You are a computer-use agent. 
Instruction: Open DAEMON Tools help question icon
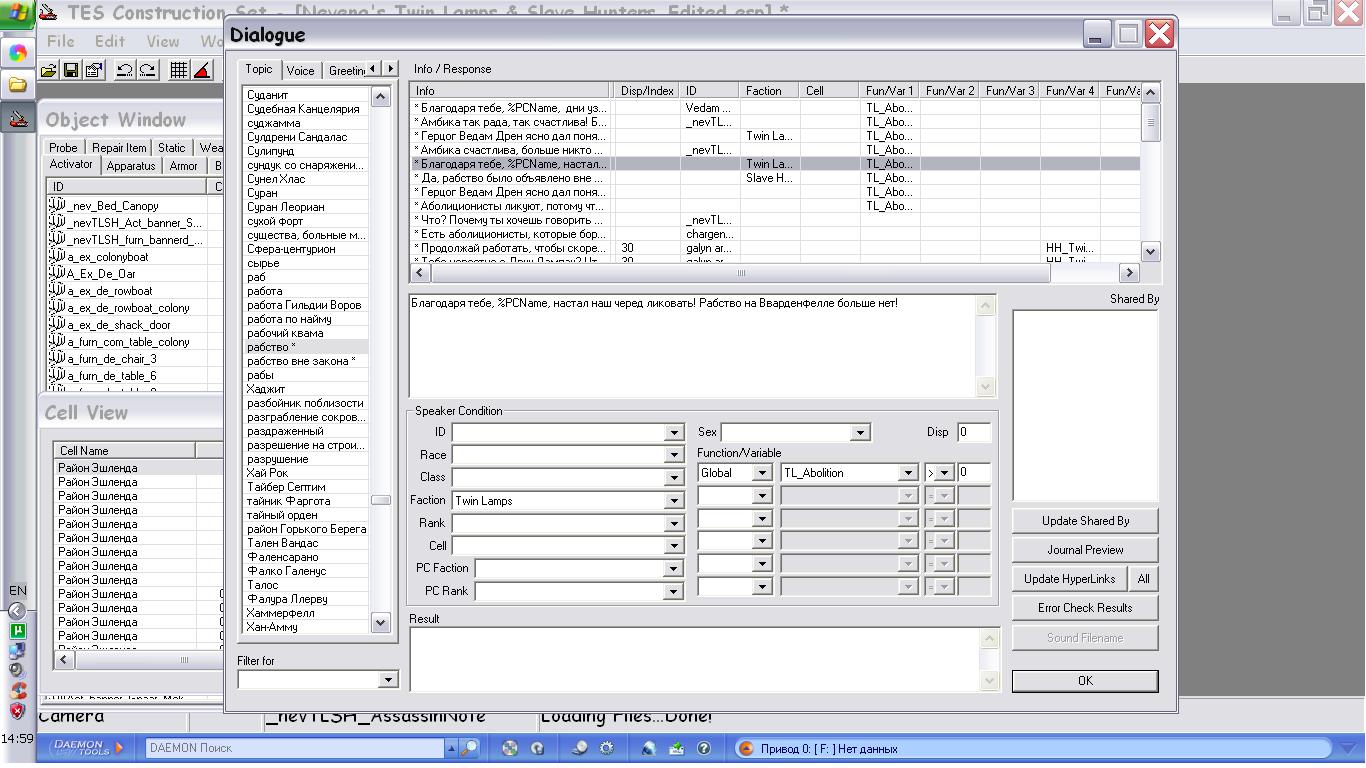704,748
